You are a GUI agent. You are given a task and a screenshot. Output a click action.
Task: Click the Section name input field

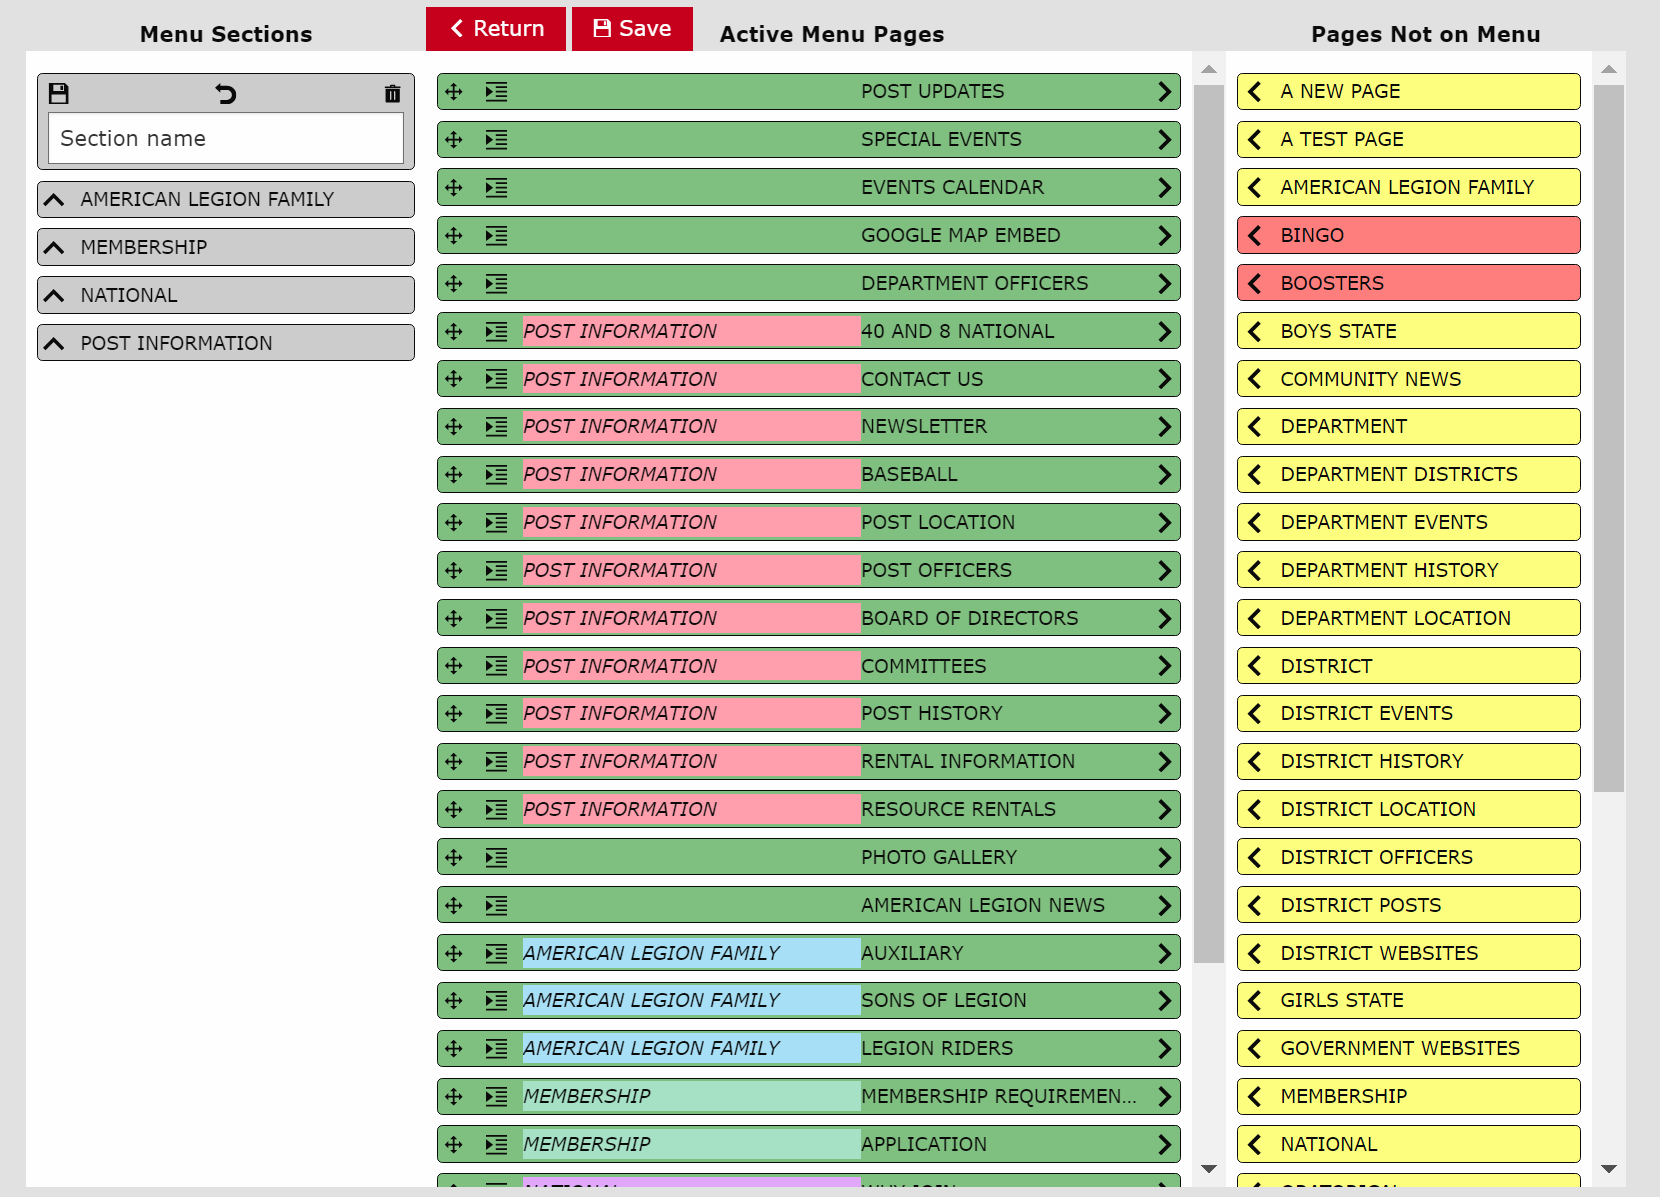pos(226,138)
